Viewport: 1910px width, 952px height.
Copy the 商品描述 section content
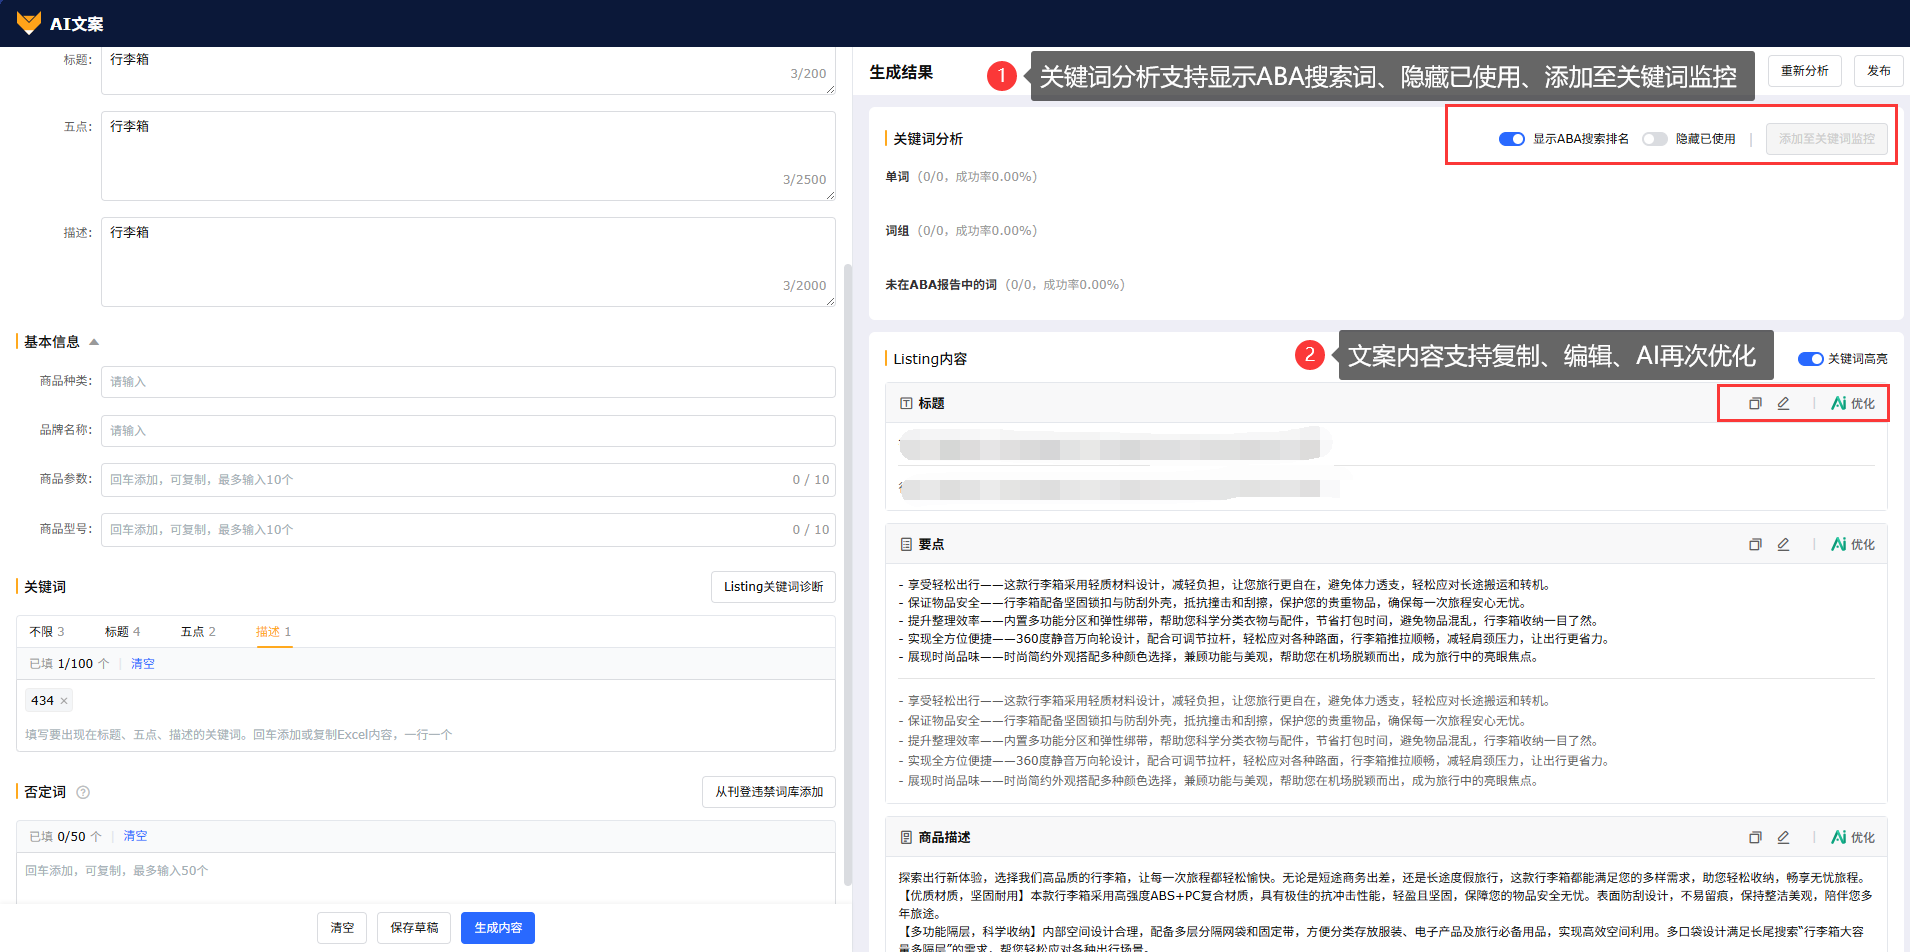(x=1754, y=838)
